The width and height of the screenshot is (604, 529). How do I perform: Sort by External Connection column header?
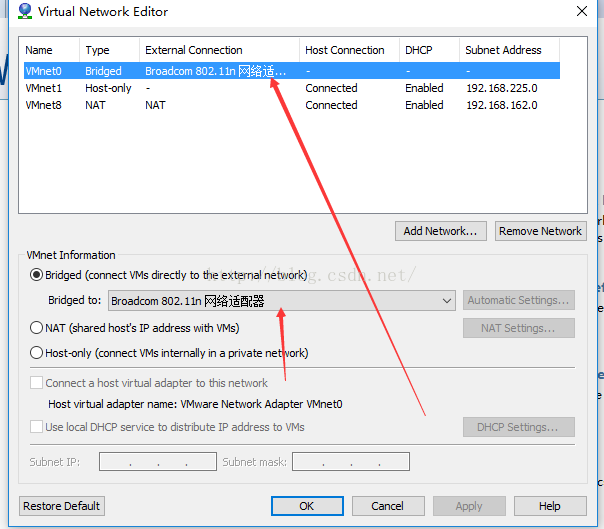click(219, 50)
